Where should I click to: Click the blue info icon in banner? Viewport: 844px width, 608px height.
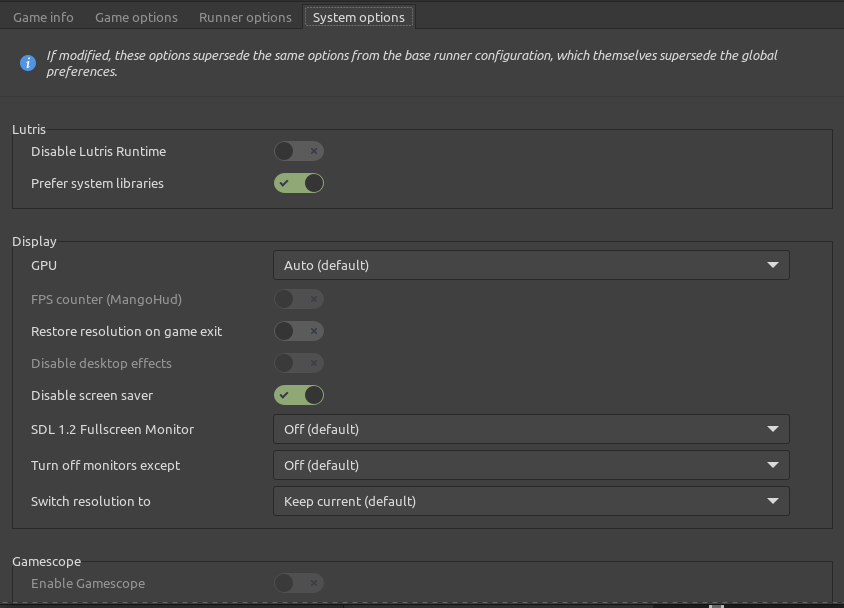pos(28,63)
